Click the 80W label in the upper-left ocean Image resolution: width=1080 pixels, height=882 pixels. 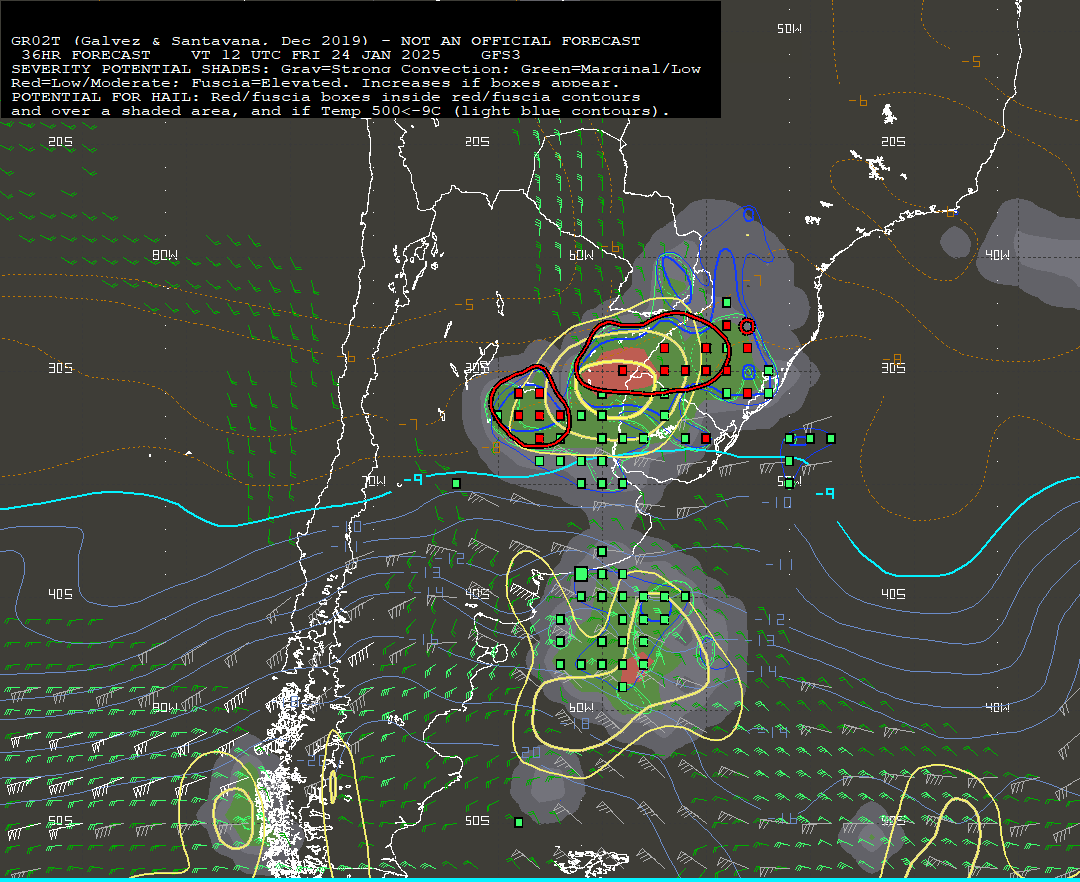click(165, 255)
